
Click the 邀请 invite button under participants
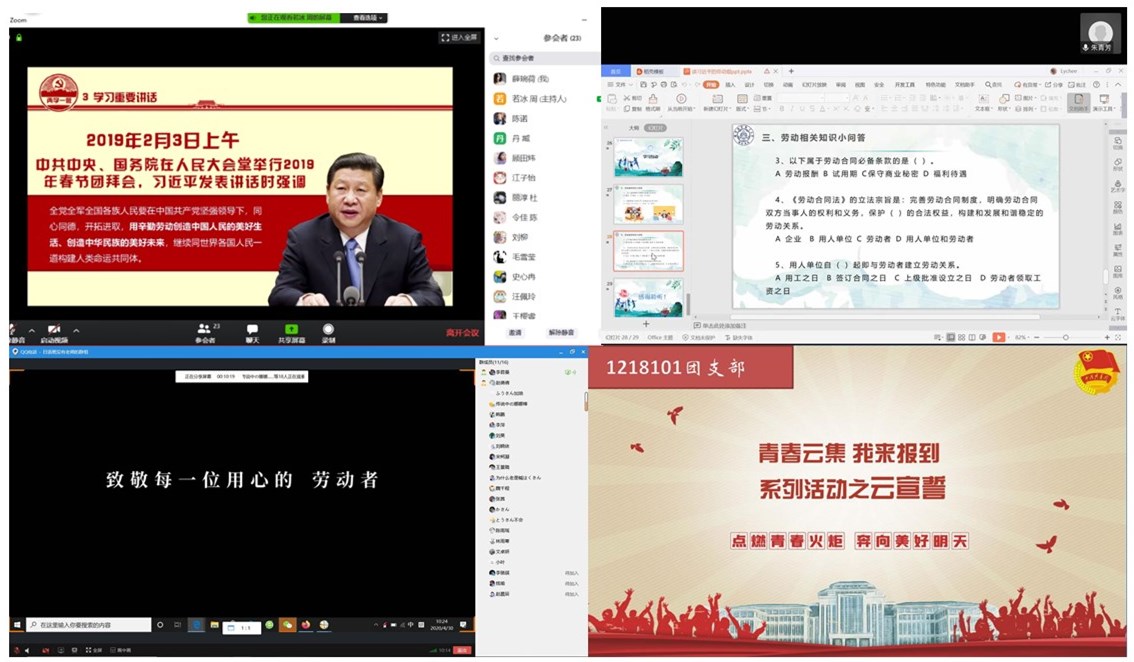pos(515,333)
